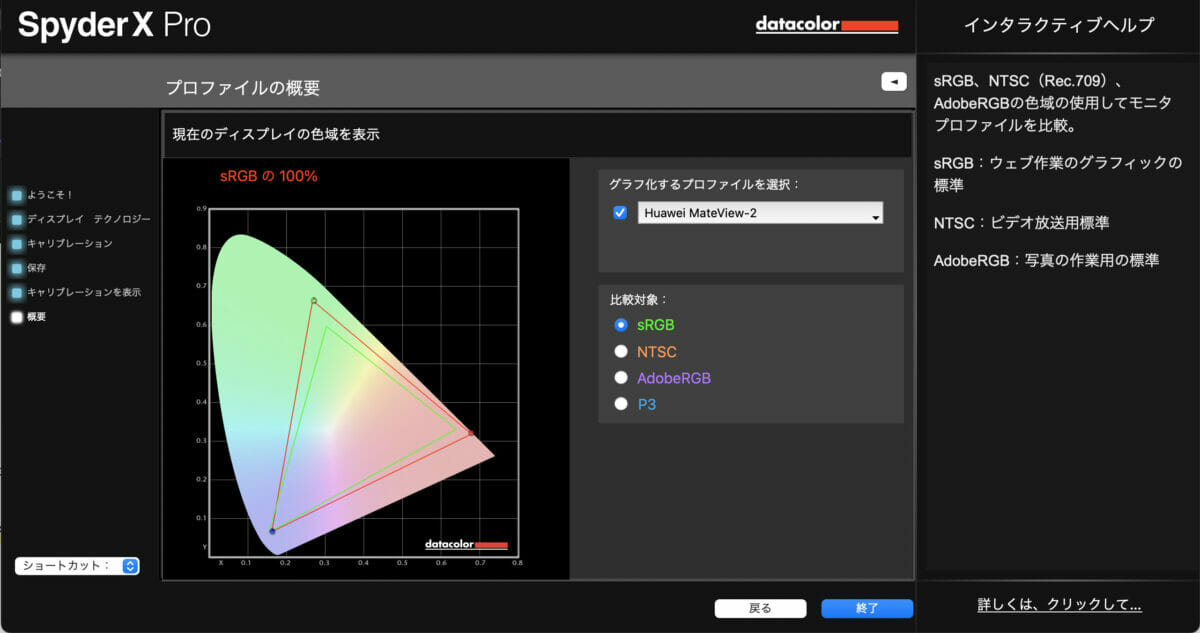The width and height of the screenshot is (1200, 633).
Task: Click the sRGB の 100% label
Action: pos(268,176)
